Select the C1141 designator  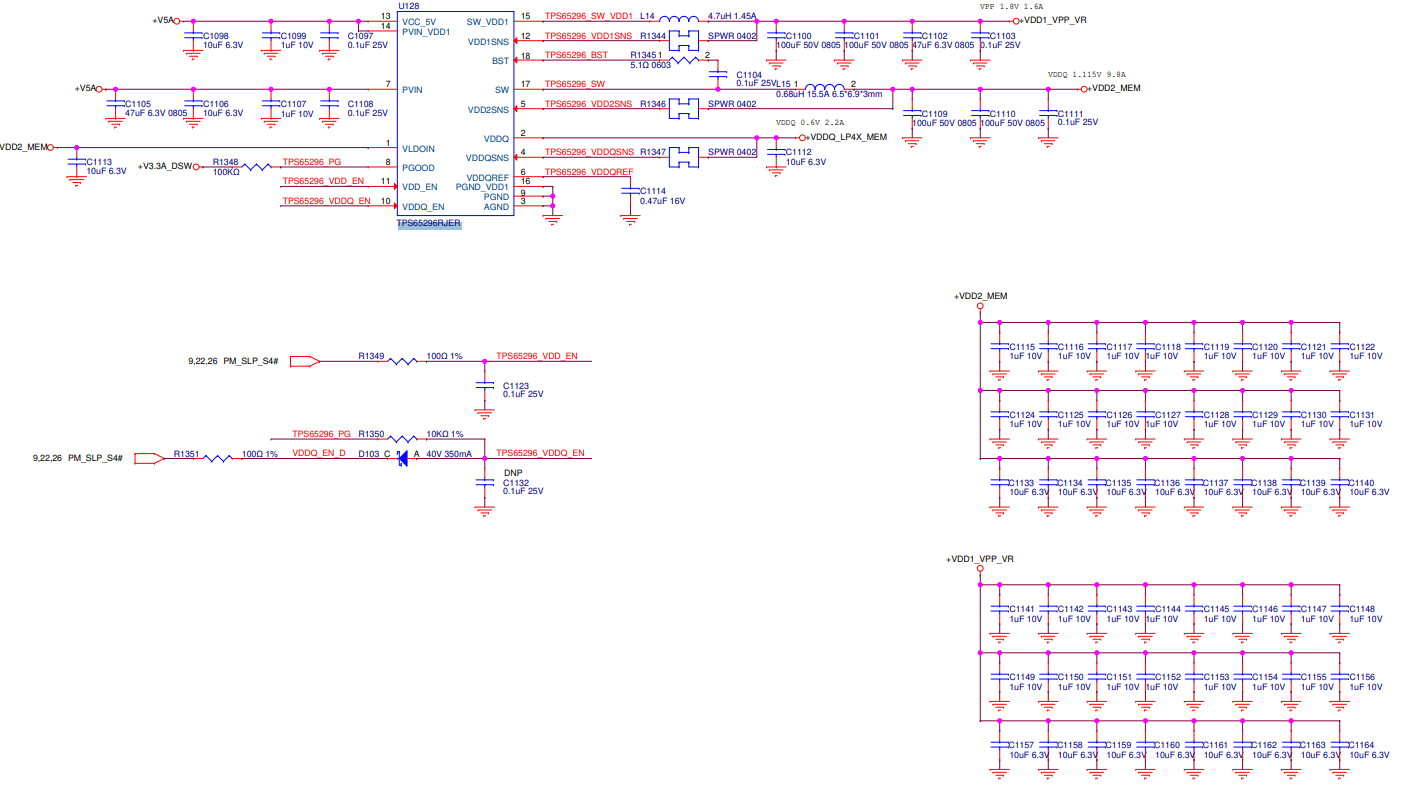[x=1022, y=609]
